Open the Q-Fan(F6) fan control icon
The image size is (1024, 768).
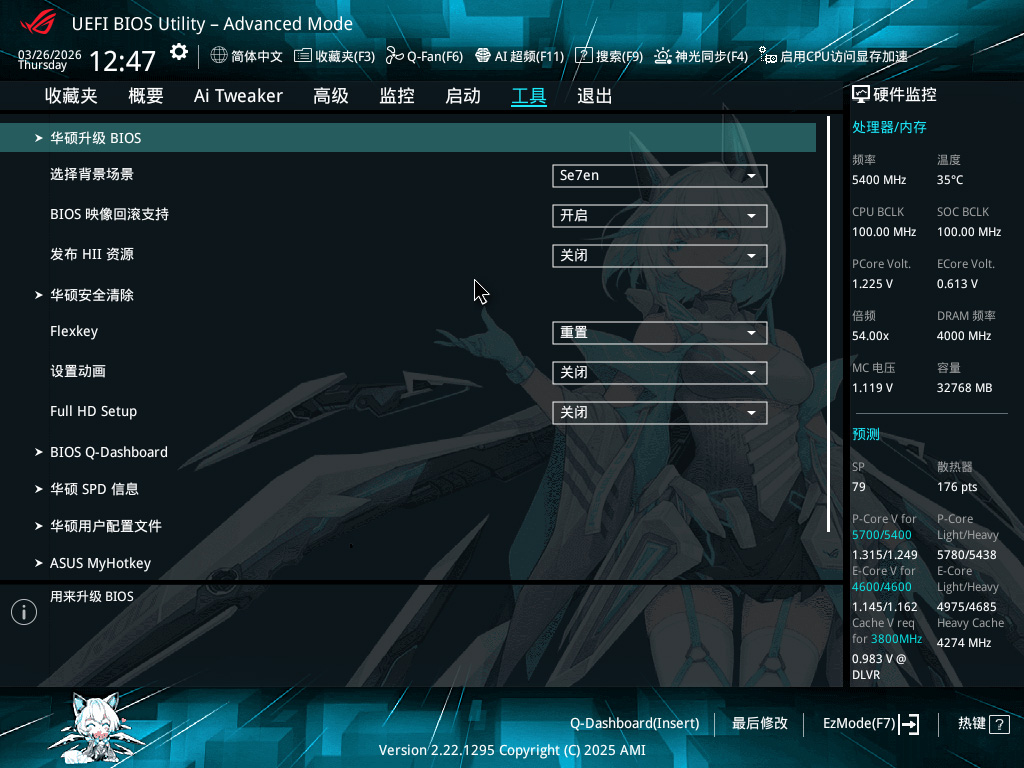393,56
